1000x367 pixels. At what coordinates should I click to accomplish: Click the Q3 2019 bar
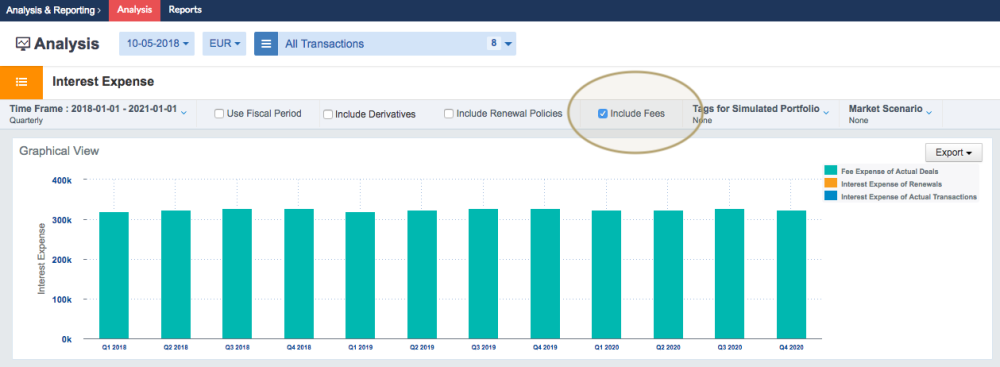pos(483,274)
